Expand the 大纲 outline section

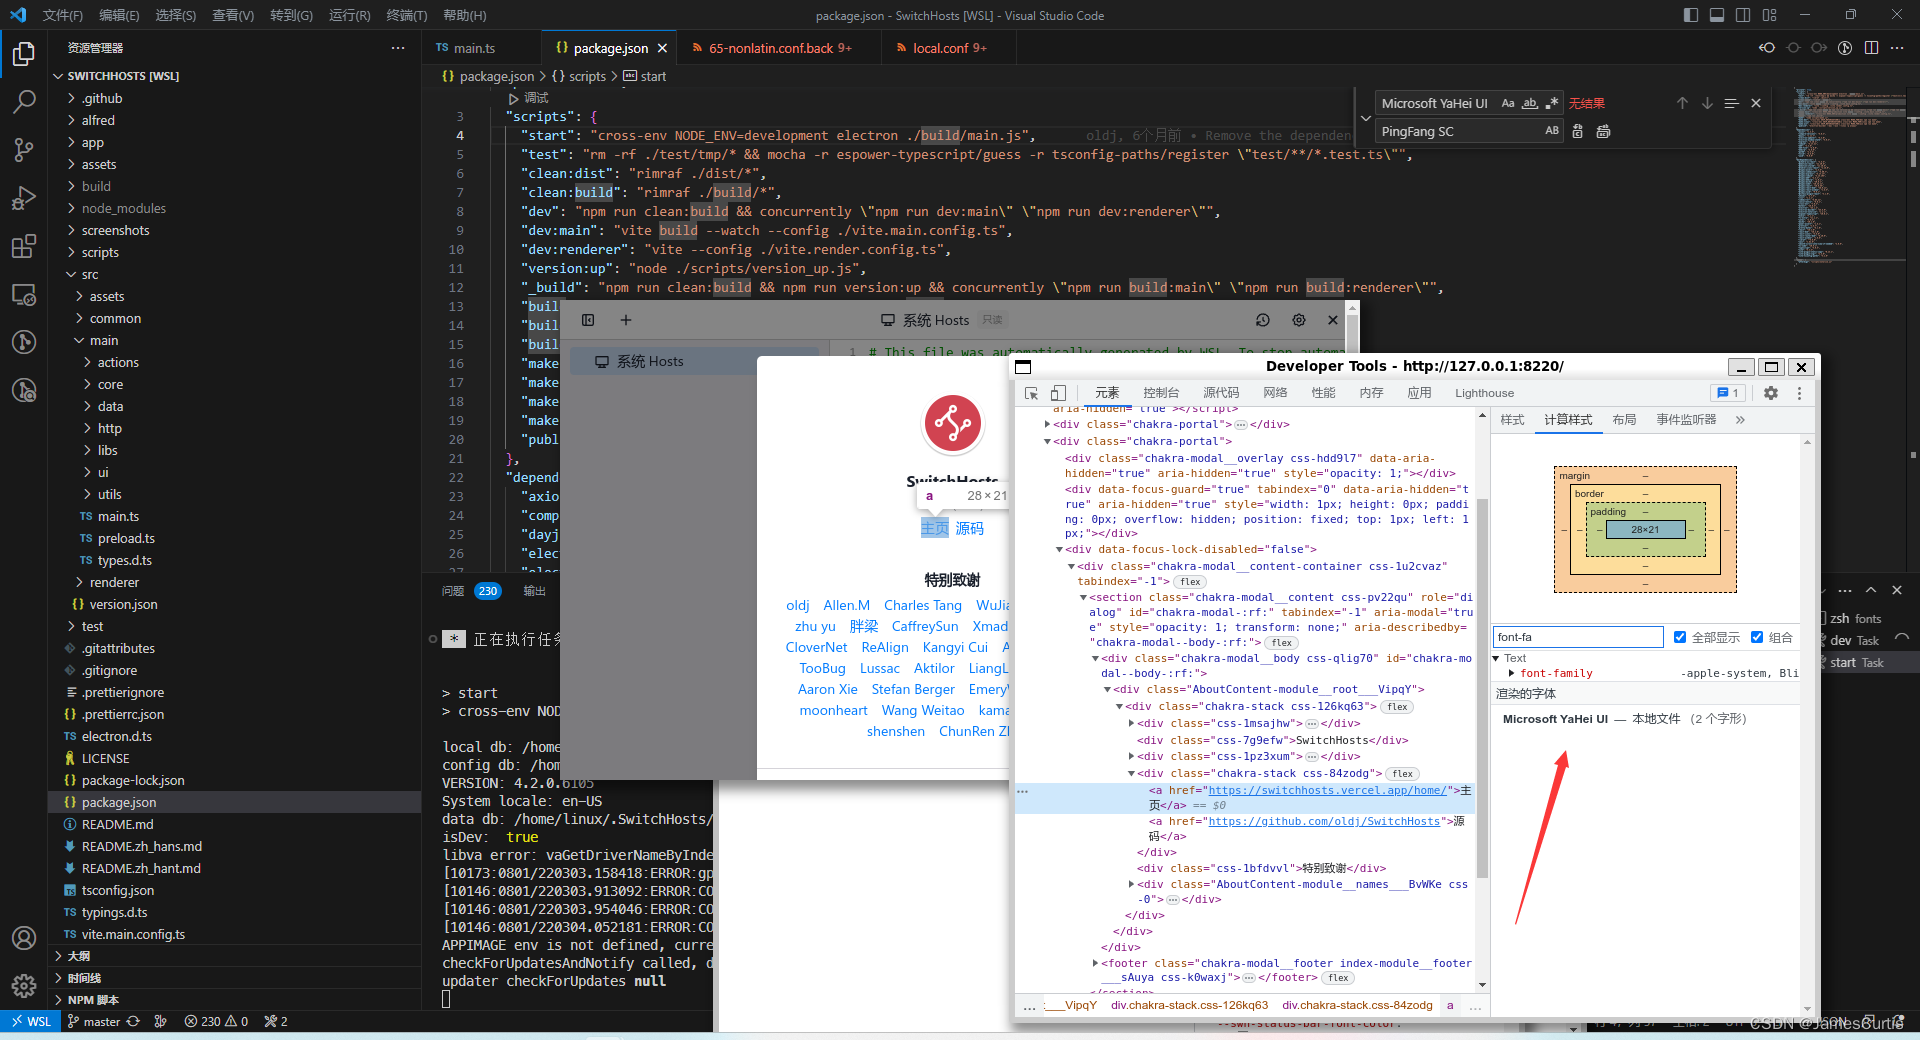(79, 956)
